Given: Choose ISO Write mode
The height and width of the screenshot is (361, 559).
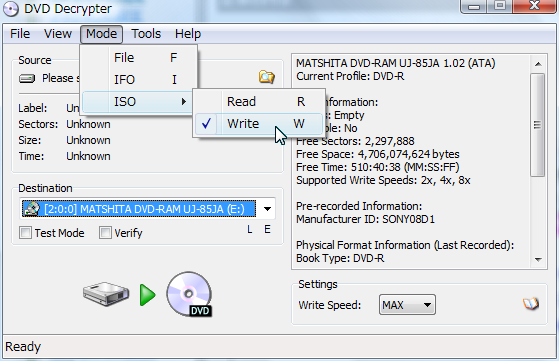Looking at the screenshot, I should coord(259,124).
